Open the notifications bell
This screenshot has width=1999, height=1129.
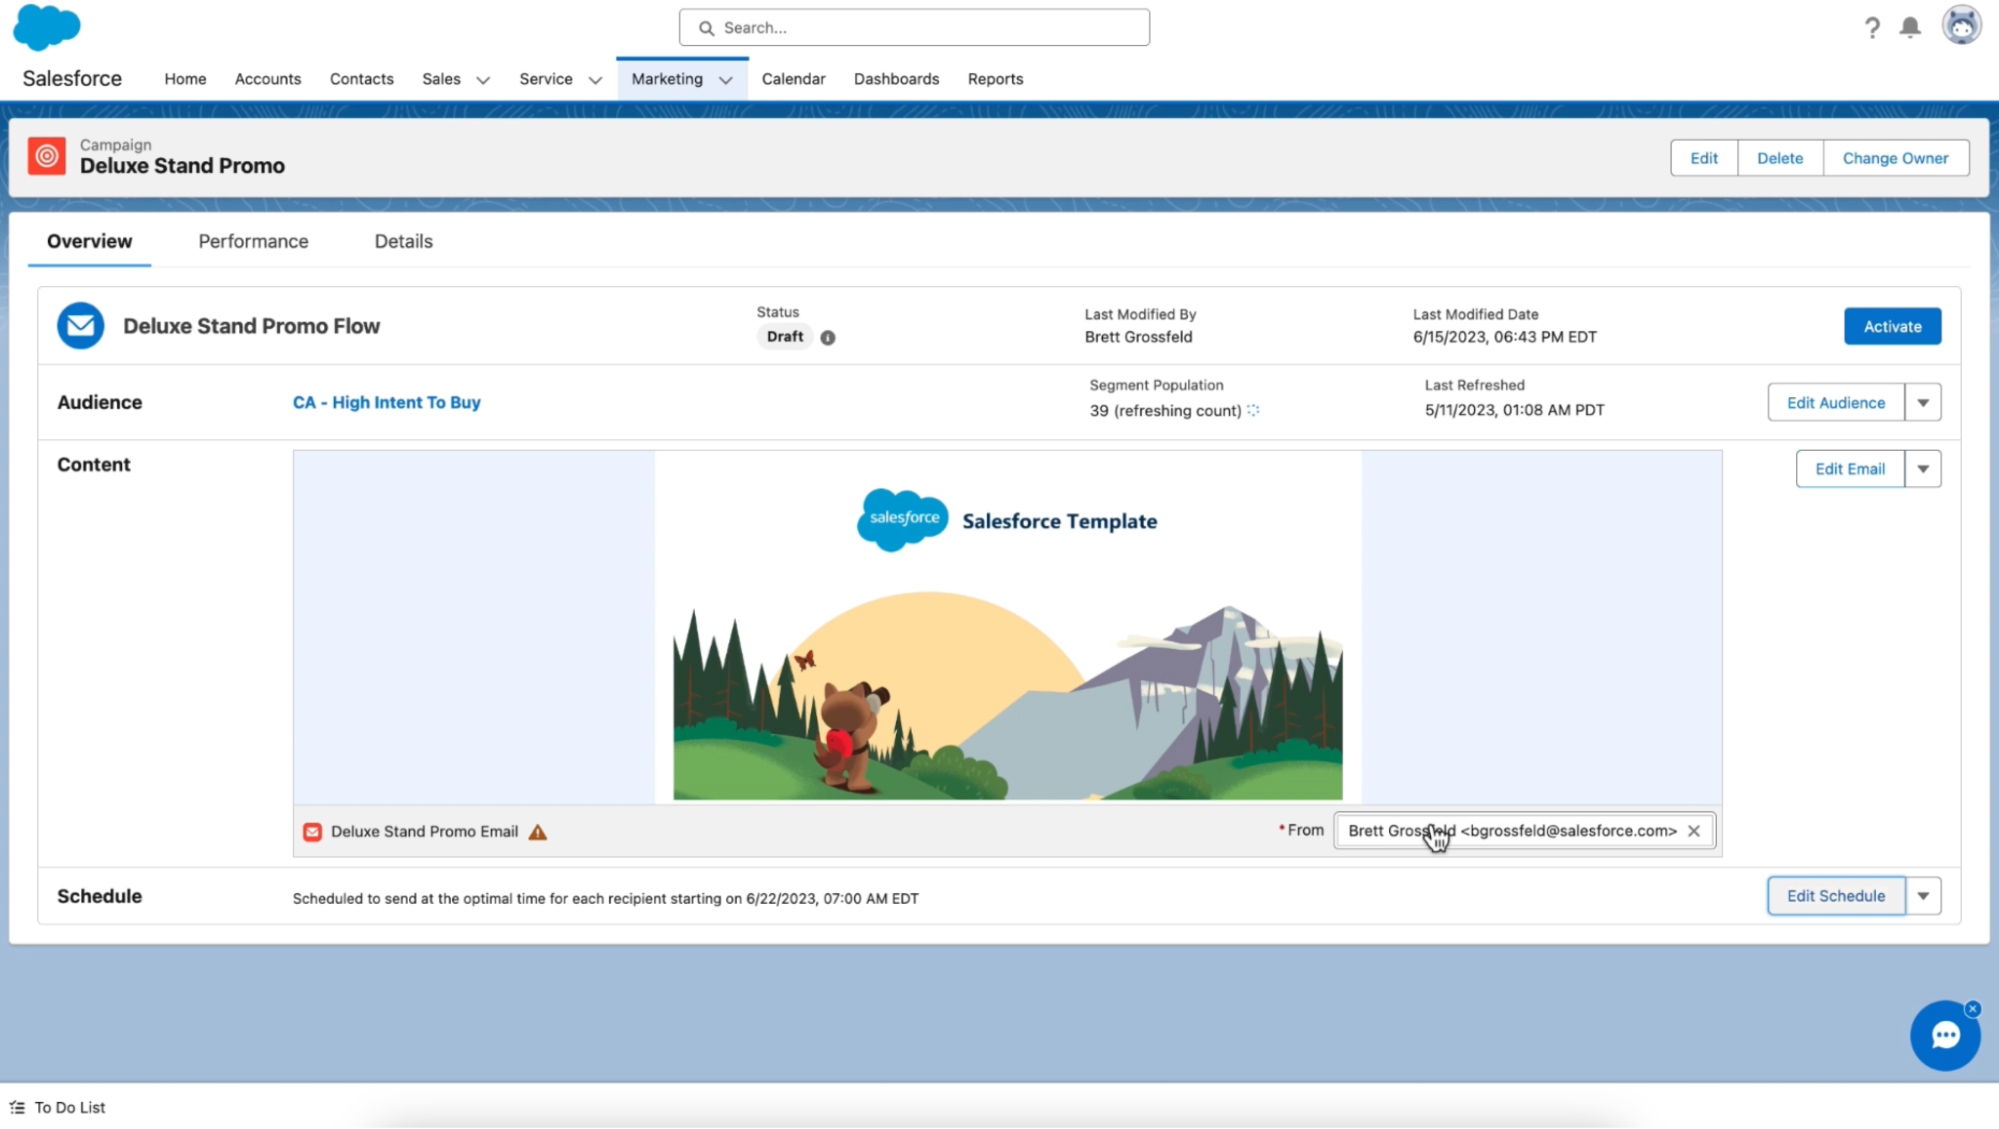coord(1910,27)
